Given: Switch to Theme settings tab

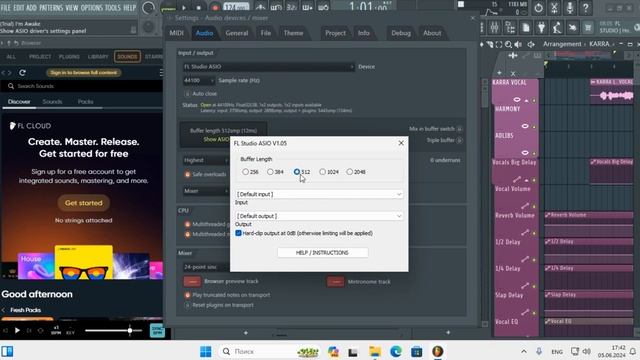Looking at the screenshot, I should pos(293,33).
